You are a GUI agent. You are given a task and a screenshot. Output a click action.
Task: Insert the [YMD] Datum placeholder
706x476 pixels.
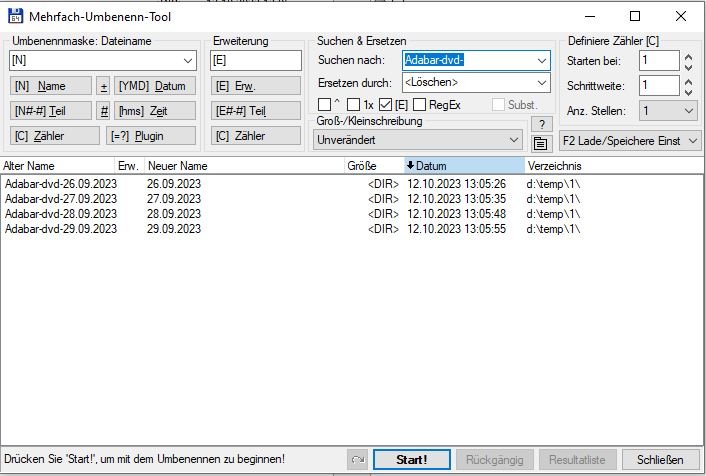click(x=155, y=86)
